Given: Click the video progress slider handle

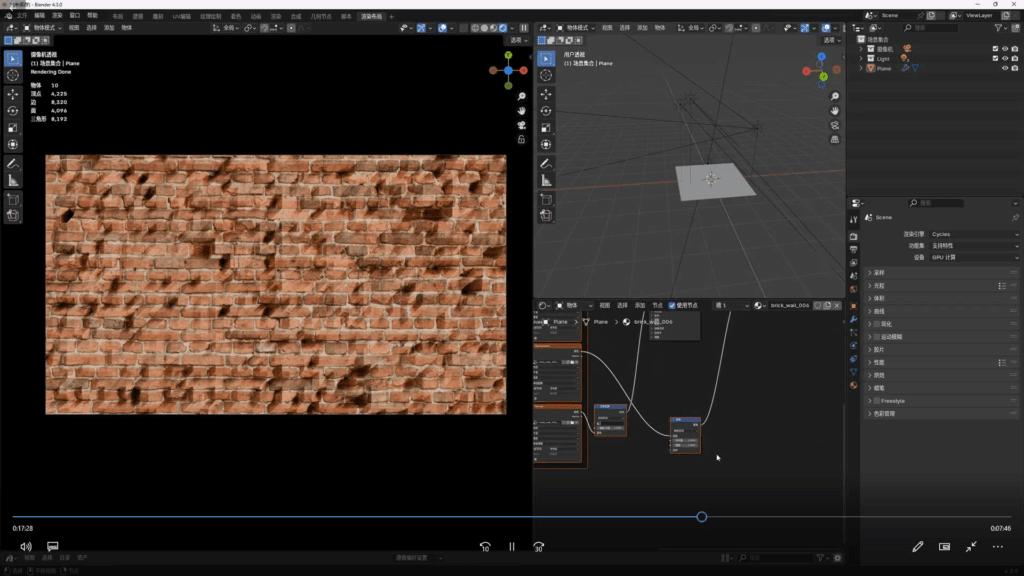Looking at the screenshot, I should tap(701, 517).
